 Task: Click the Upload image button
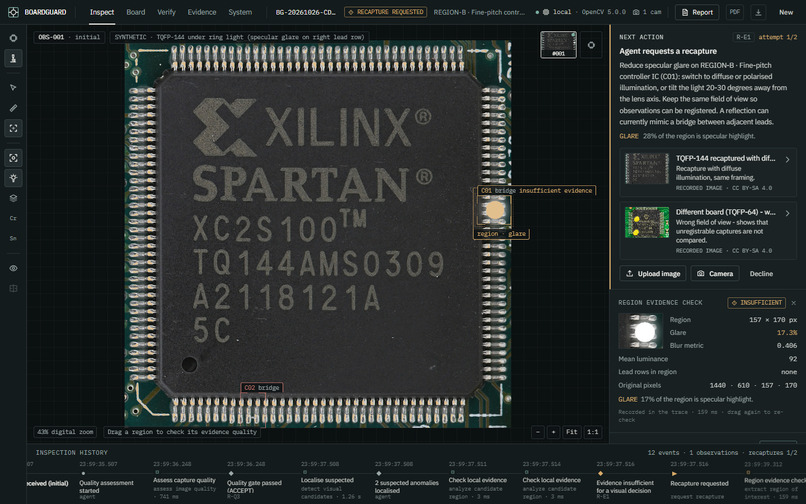(x=653, y=274)
